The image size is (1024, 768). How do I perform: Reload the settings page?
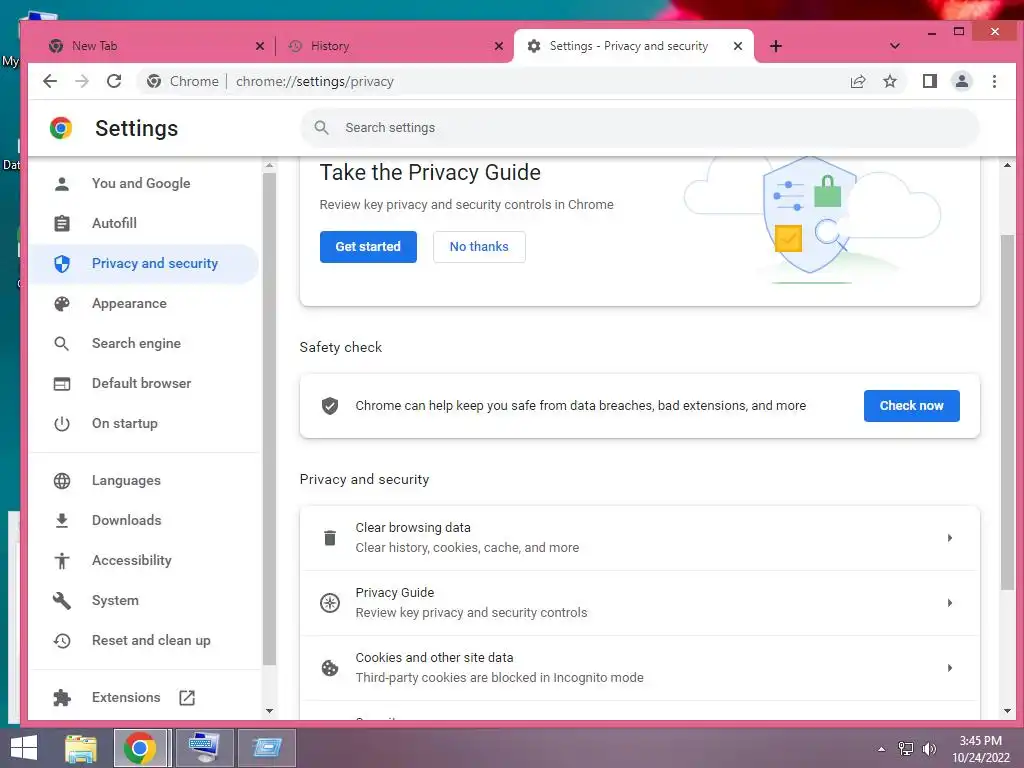(x=114, y=81)
